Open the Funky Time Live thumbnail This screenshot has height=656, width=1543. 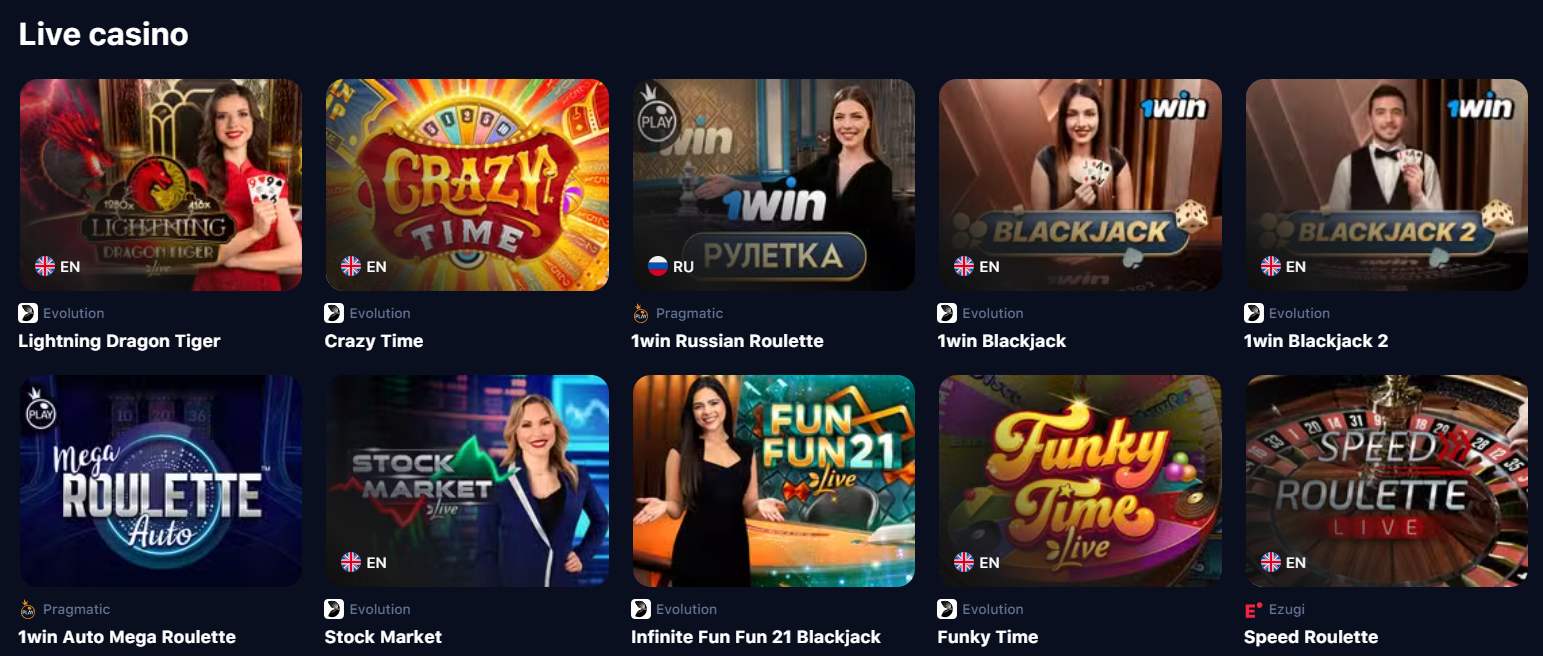1080,481
